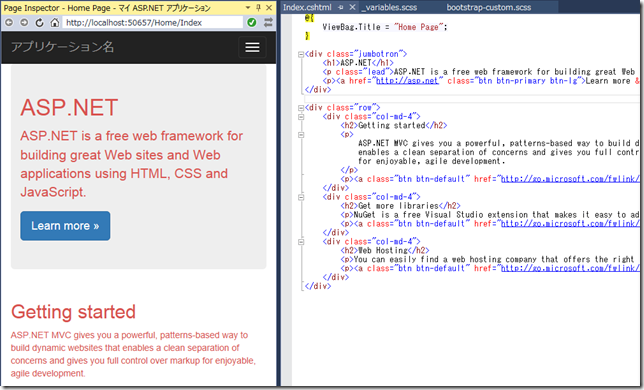Pin the Page Inspector window
Viewport: 644px width, 390px height.
[x=258, y=7]
